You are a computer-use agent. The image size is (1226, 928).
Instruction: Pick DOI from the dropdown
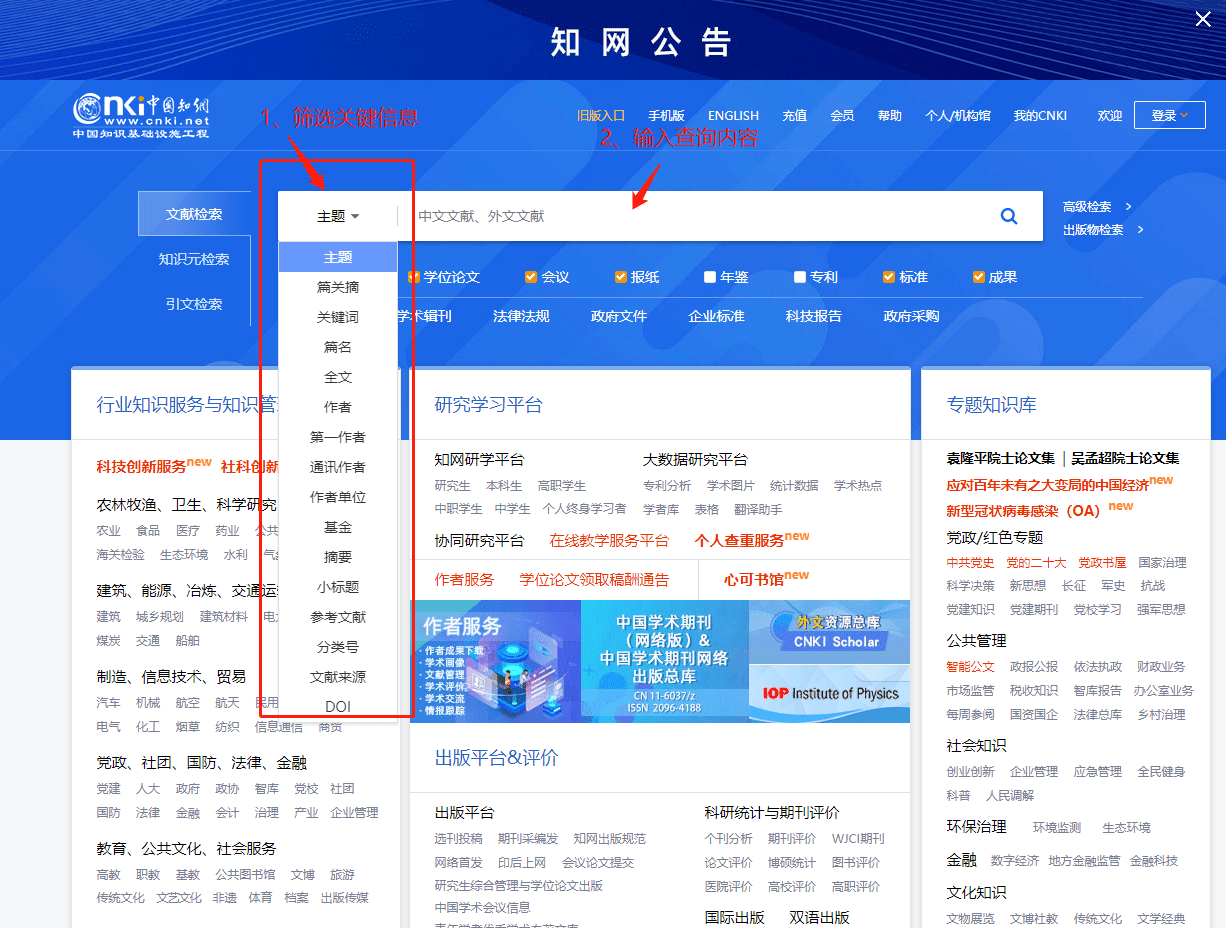(338, 706)
